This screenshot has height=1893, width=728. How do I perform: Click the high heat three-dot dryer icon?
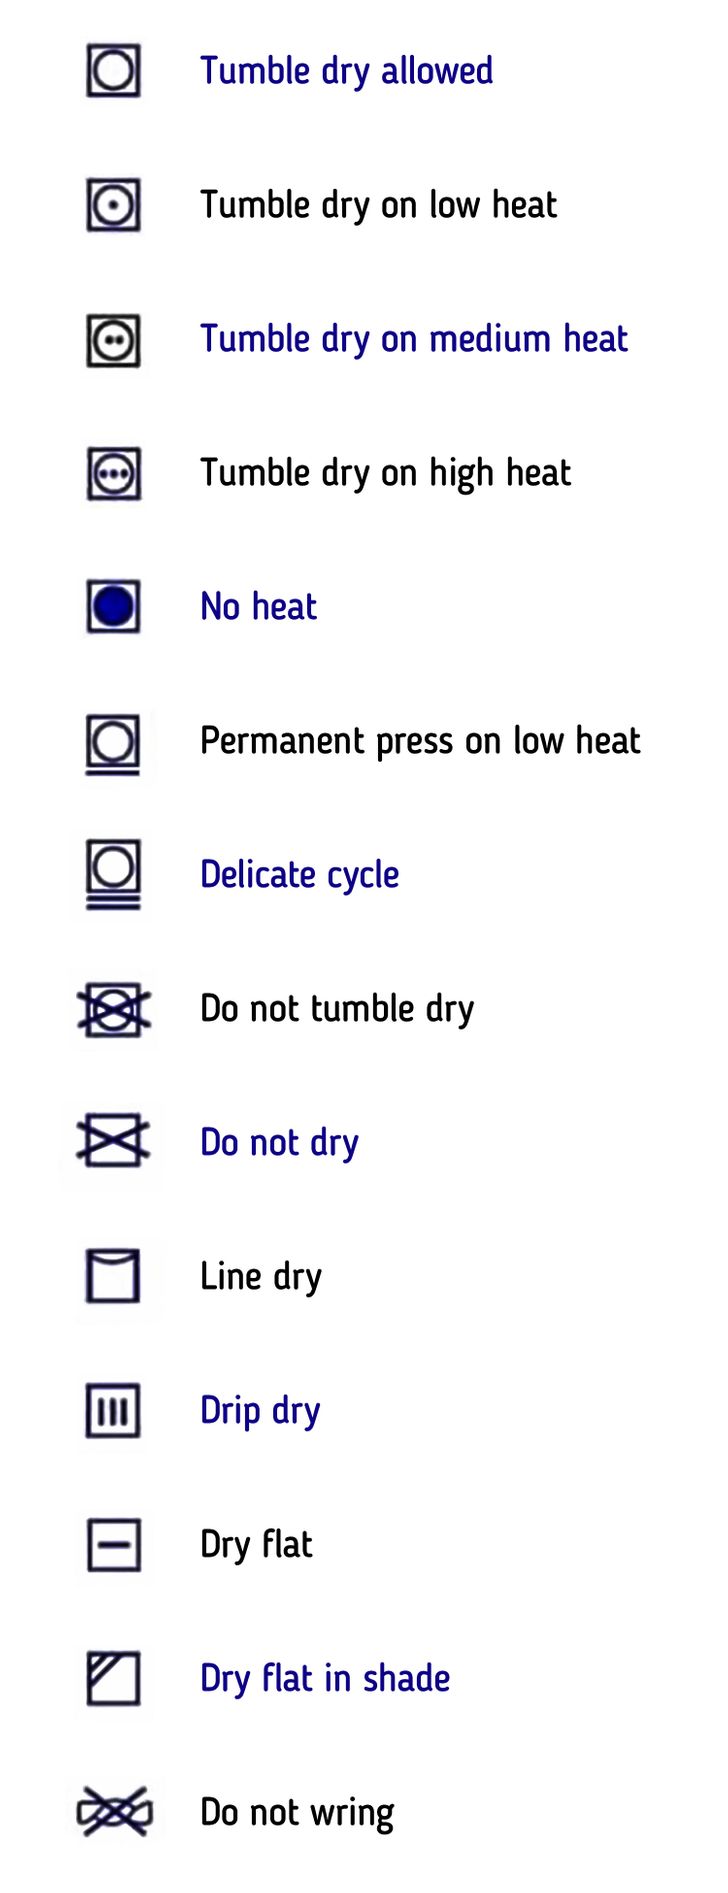[113, 474]
